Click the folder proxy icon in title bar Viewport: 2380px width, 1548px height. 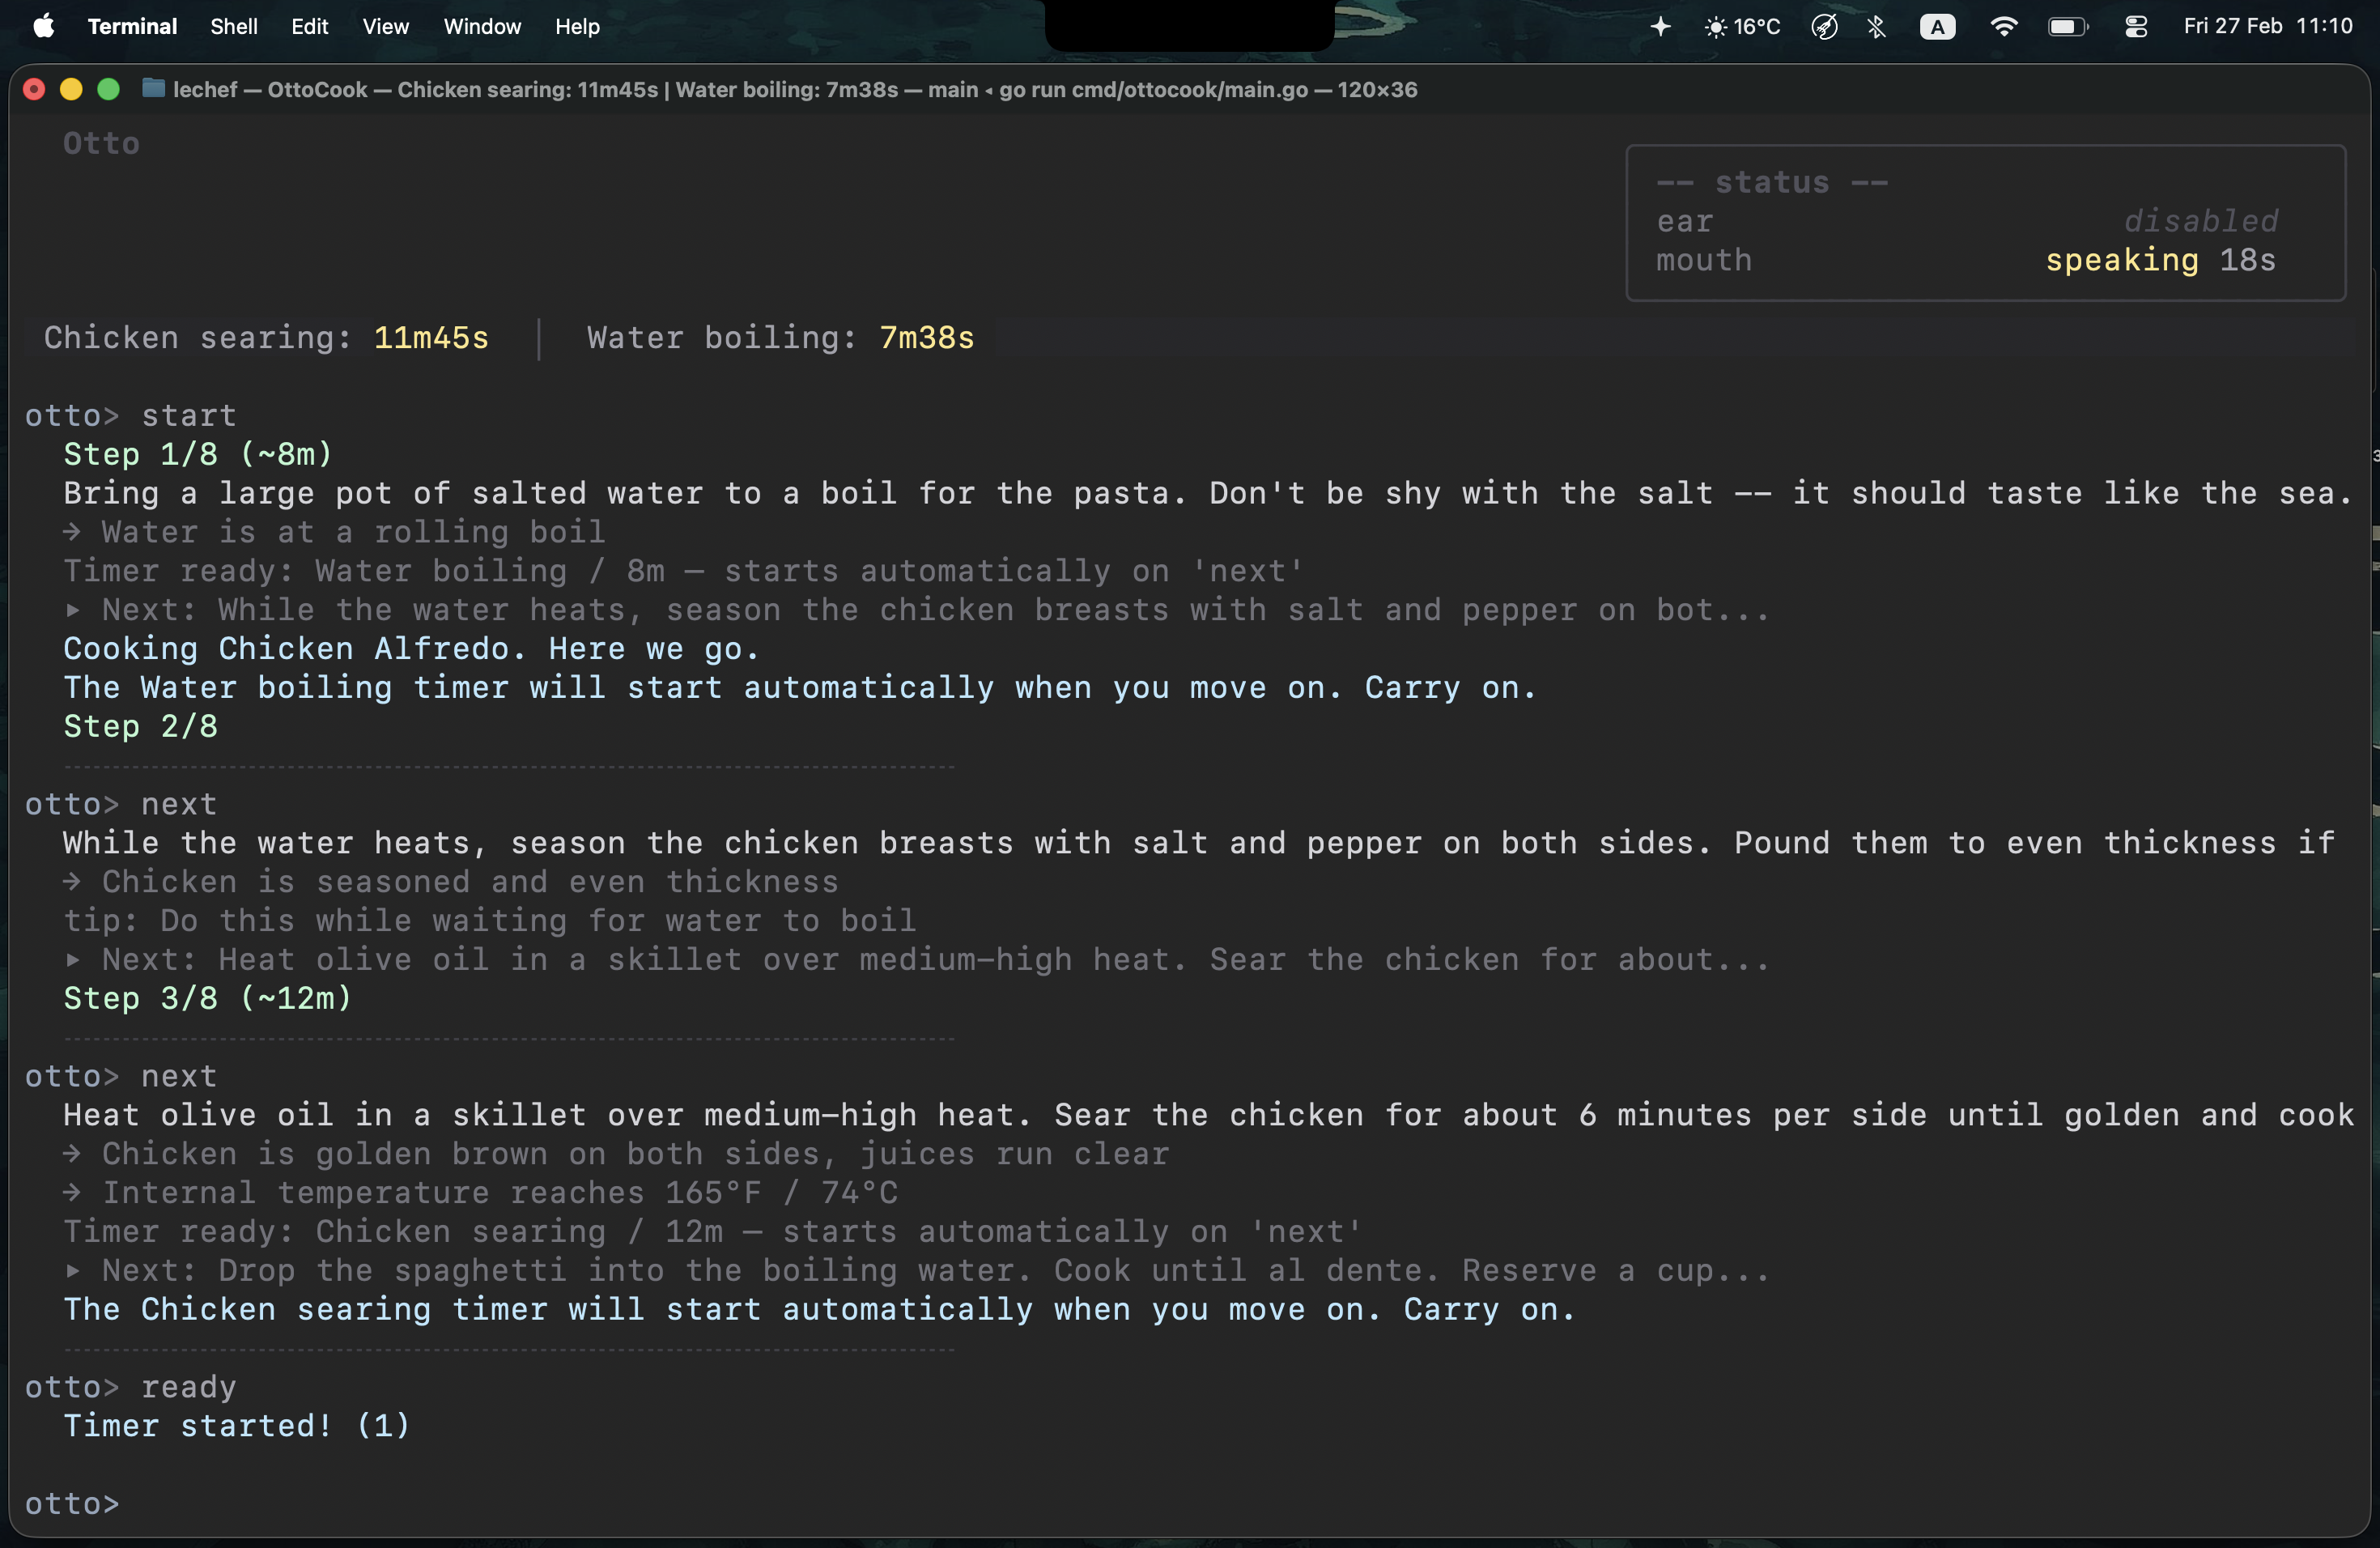[153, 89]
